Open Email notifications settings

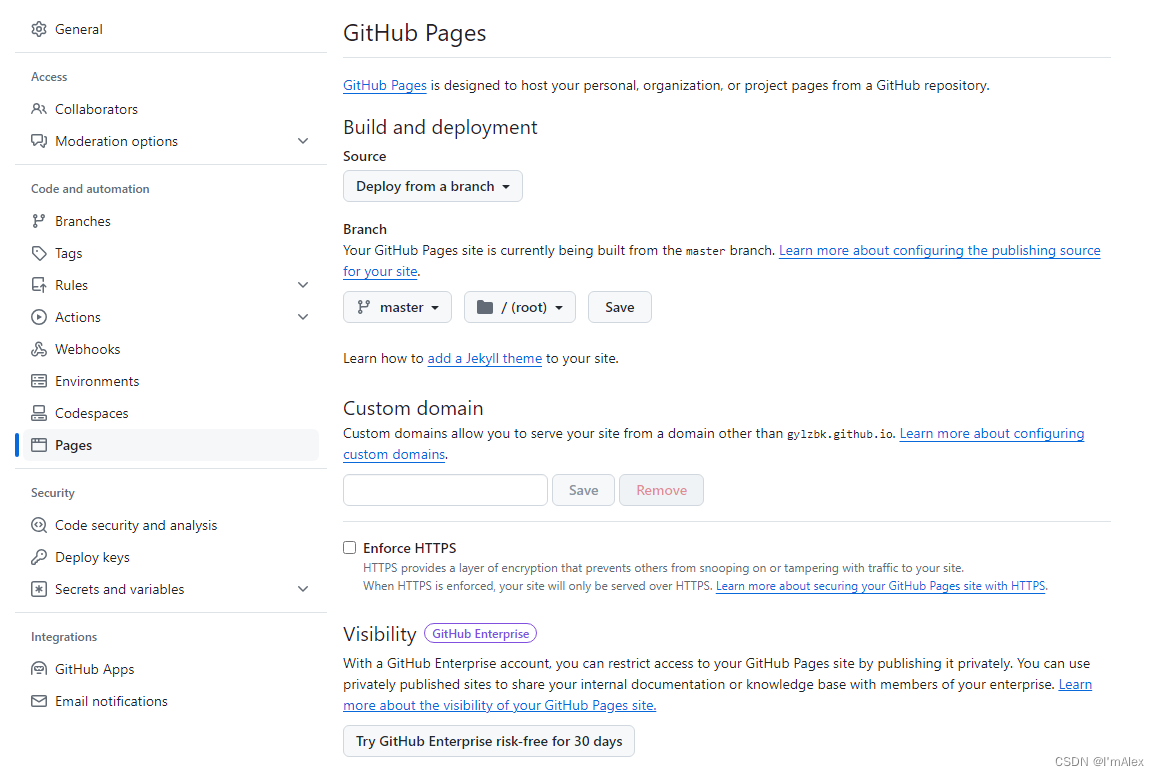pyautogui.click(x=171, y=701)
